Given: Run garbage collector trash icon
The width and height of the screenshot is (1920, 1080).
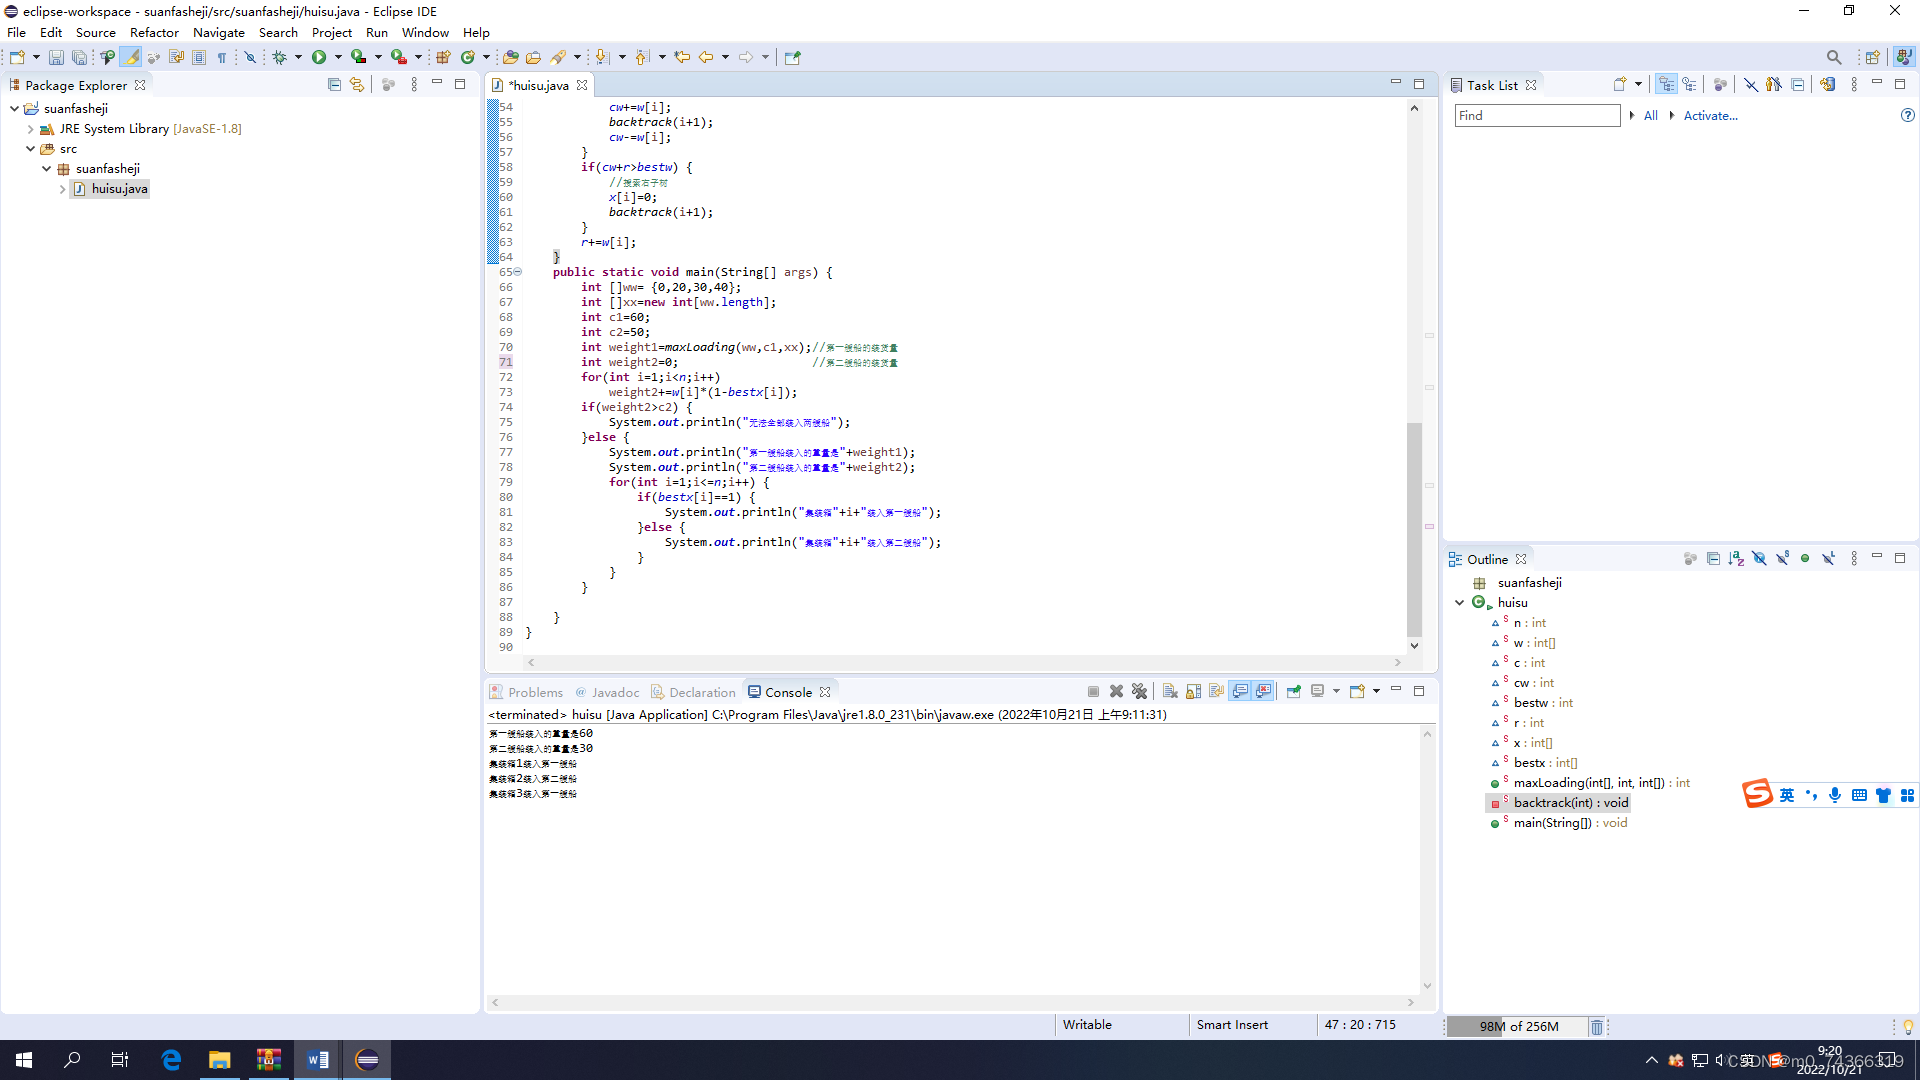Looking at the screenshot, I should (x=1597, y=1027).
